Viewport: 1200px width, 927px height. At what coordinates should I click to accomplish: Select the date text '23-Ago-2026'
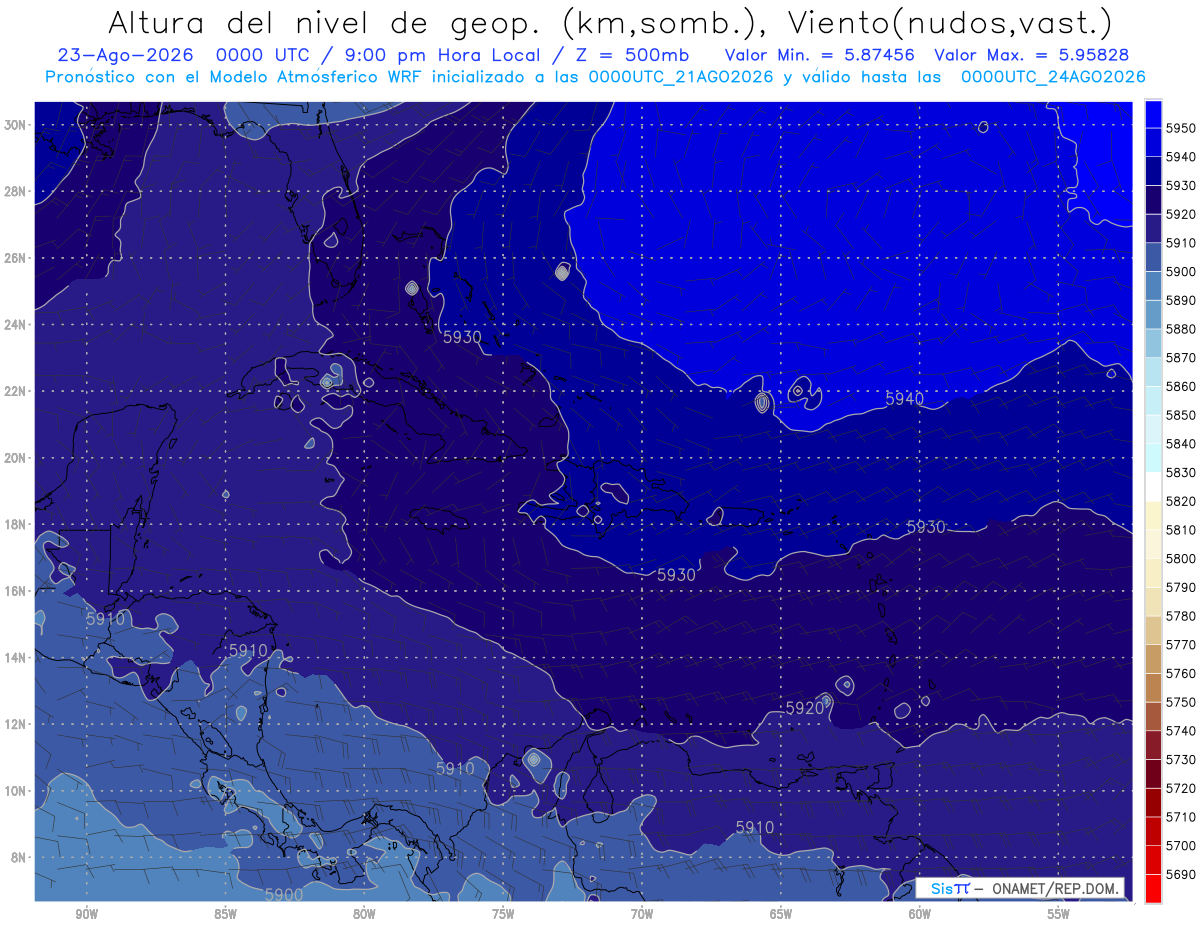(x=125, y=56)
